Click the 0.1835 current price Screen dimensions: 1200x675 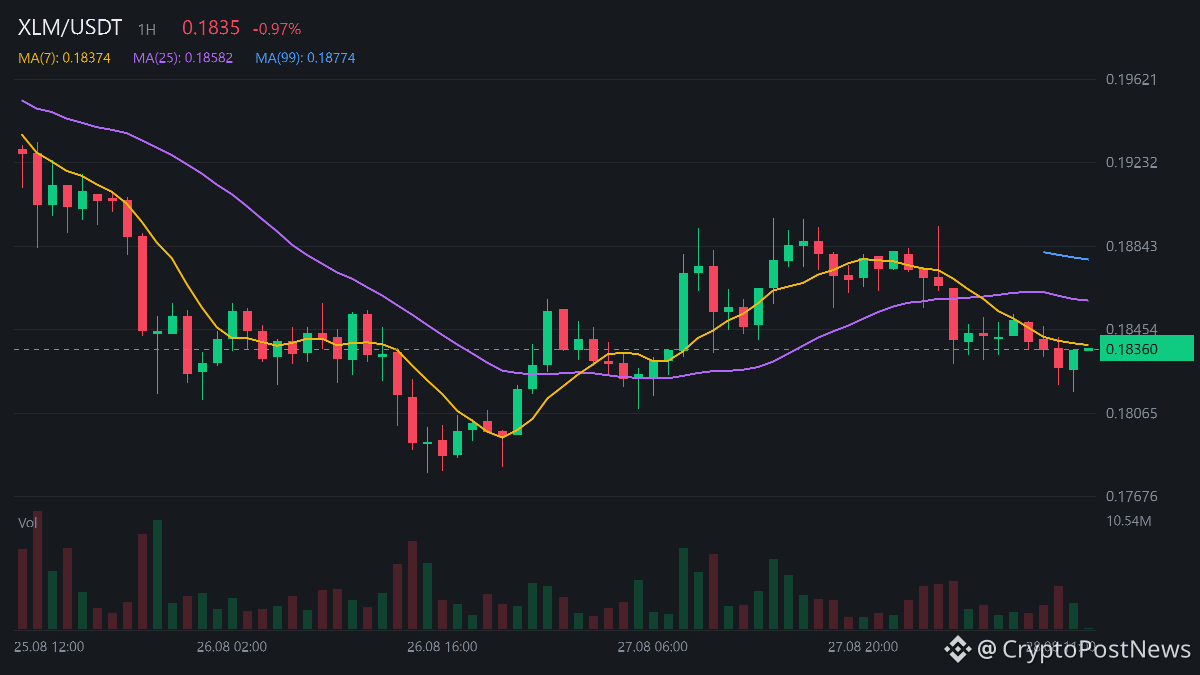point(211,29)
